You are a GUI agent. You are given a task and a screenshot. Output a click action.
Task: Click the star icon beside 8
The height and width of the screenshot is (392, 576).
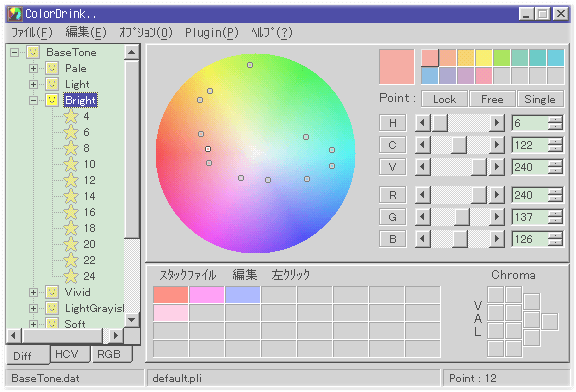(x=71, y=148)
